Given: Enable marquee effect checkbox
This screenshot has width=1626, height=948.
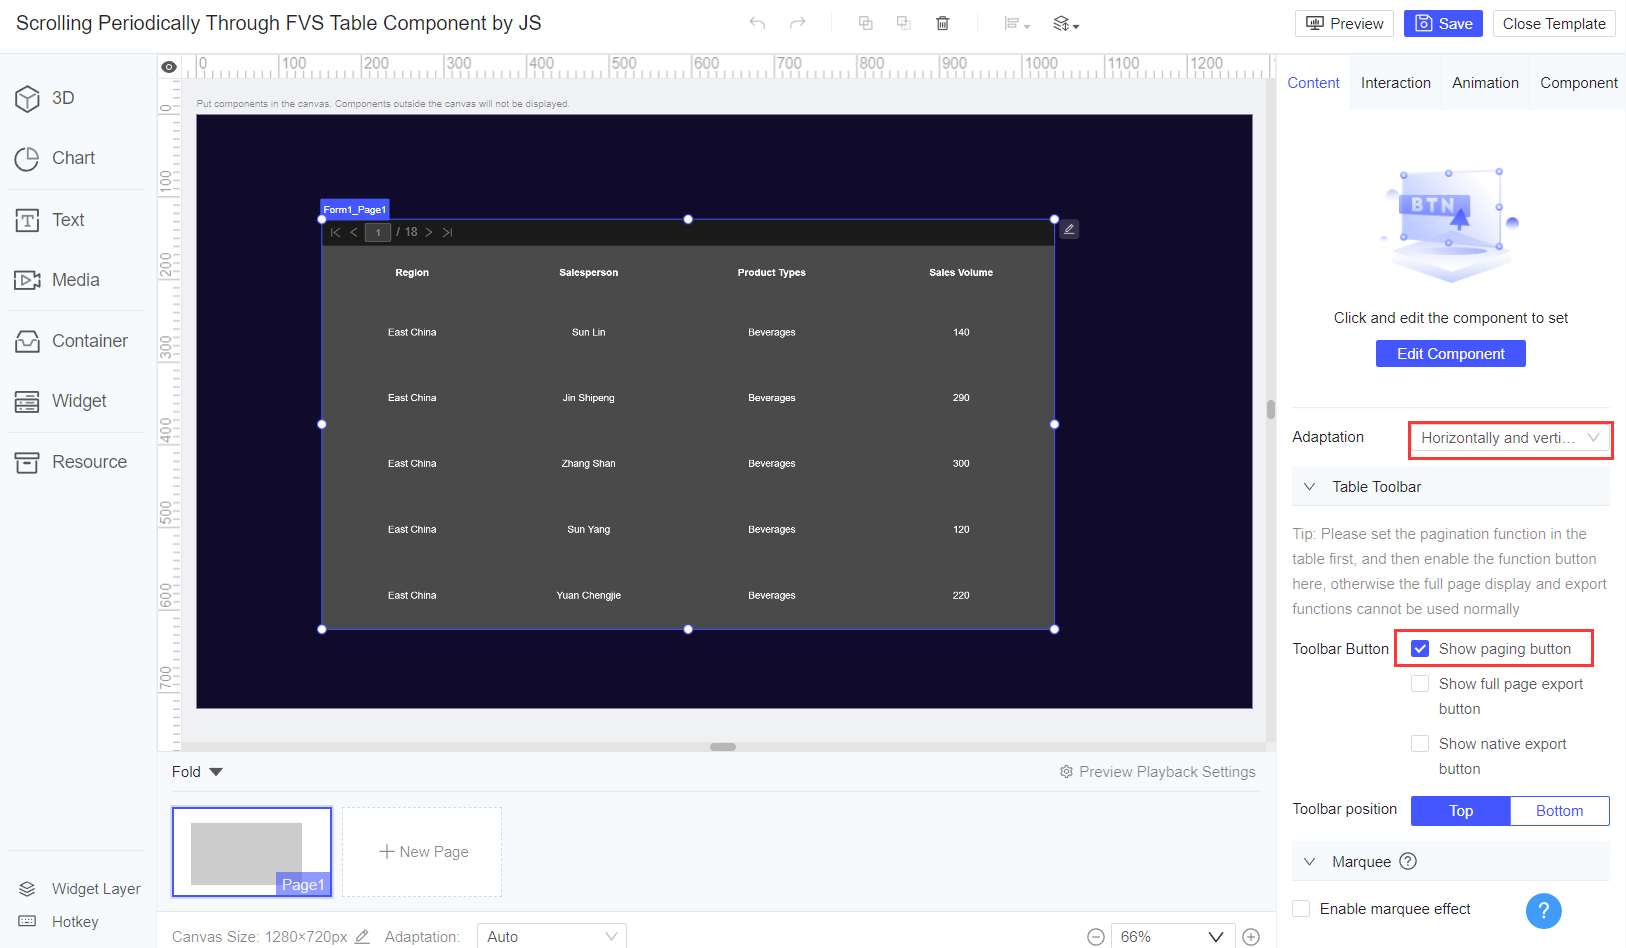Looking at the screenshot, I should pyautogui.click(x=1301, y=909).
